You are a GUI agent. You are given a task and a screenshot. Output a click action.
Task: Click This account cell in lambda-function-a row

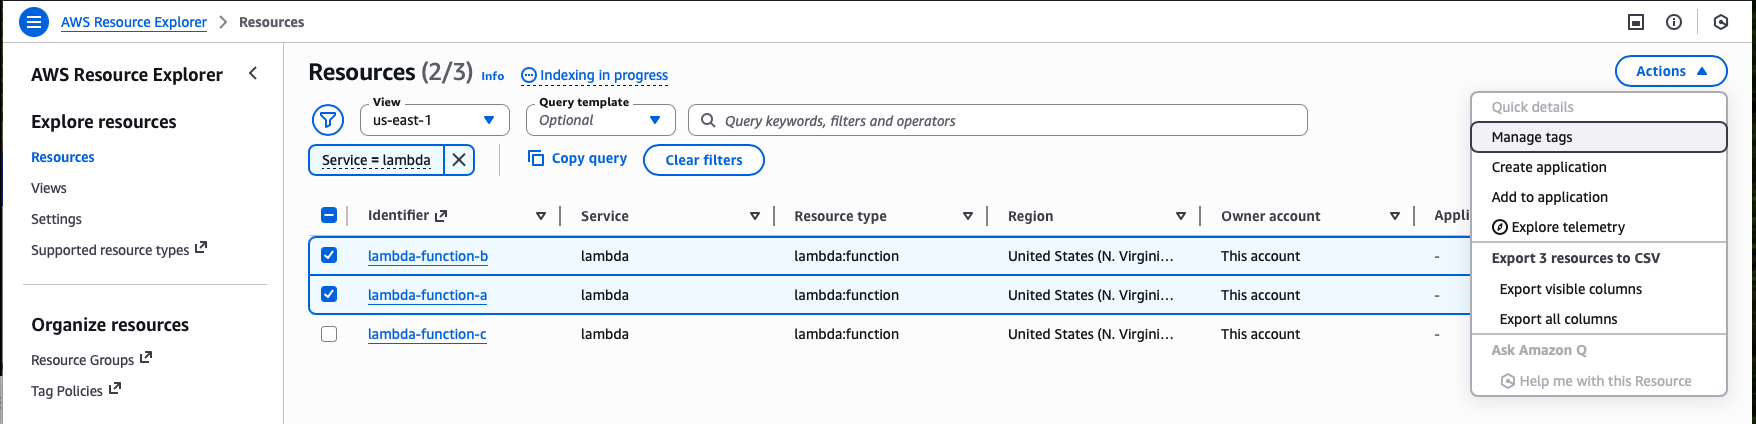tap(1260, 295)
